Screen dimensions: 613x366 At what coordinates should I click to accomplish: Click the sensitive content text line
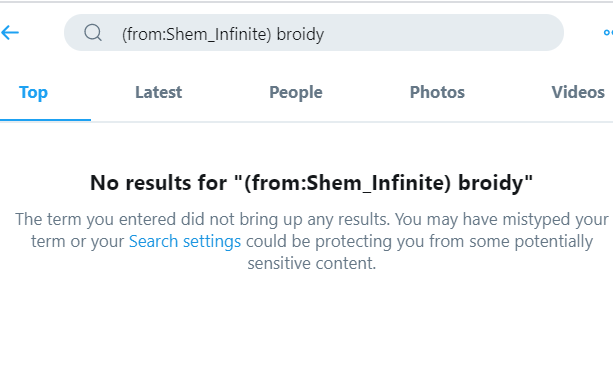[x=312, y=263]
